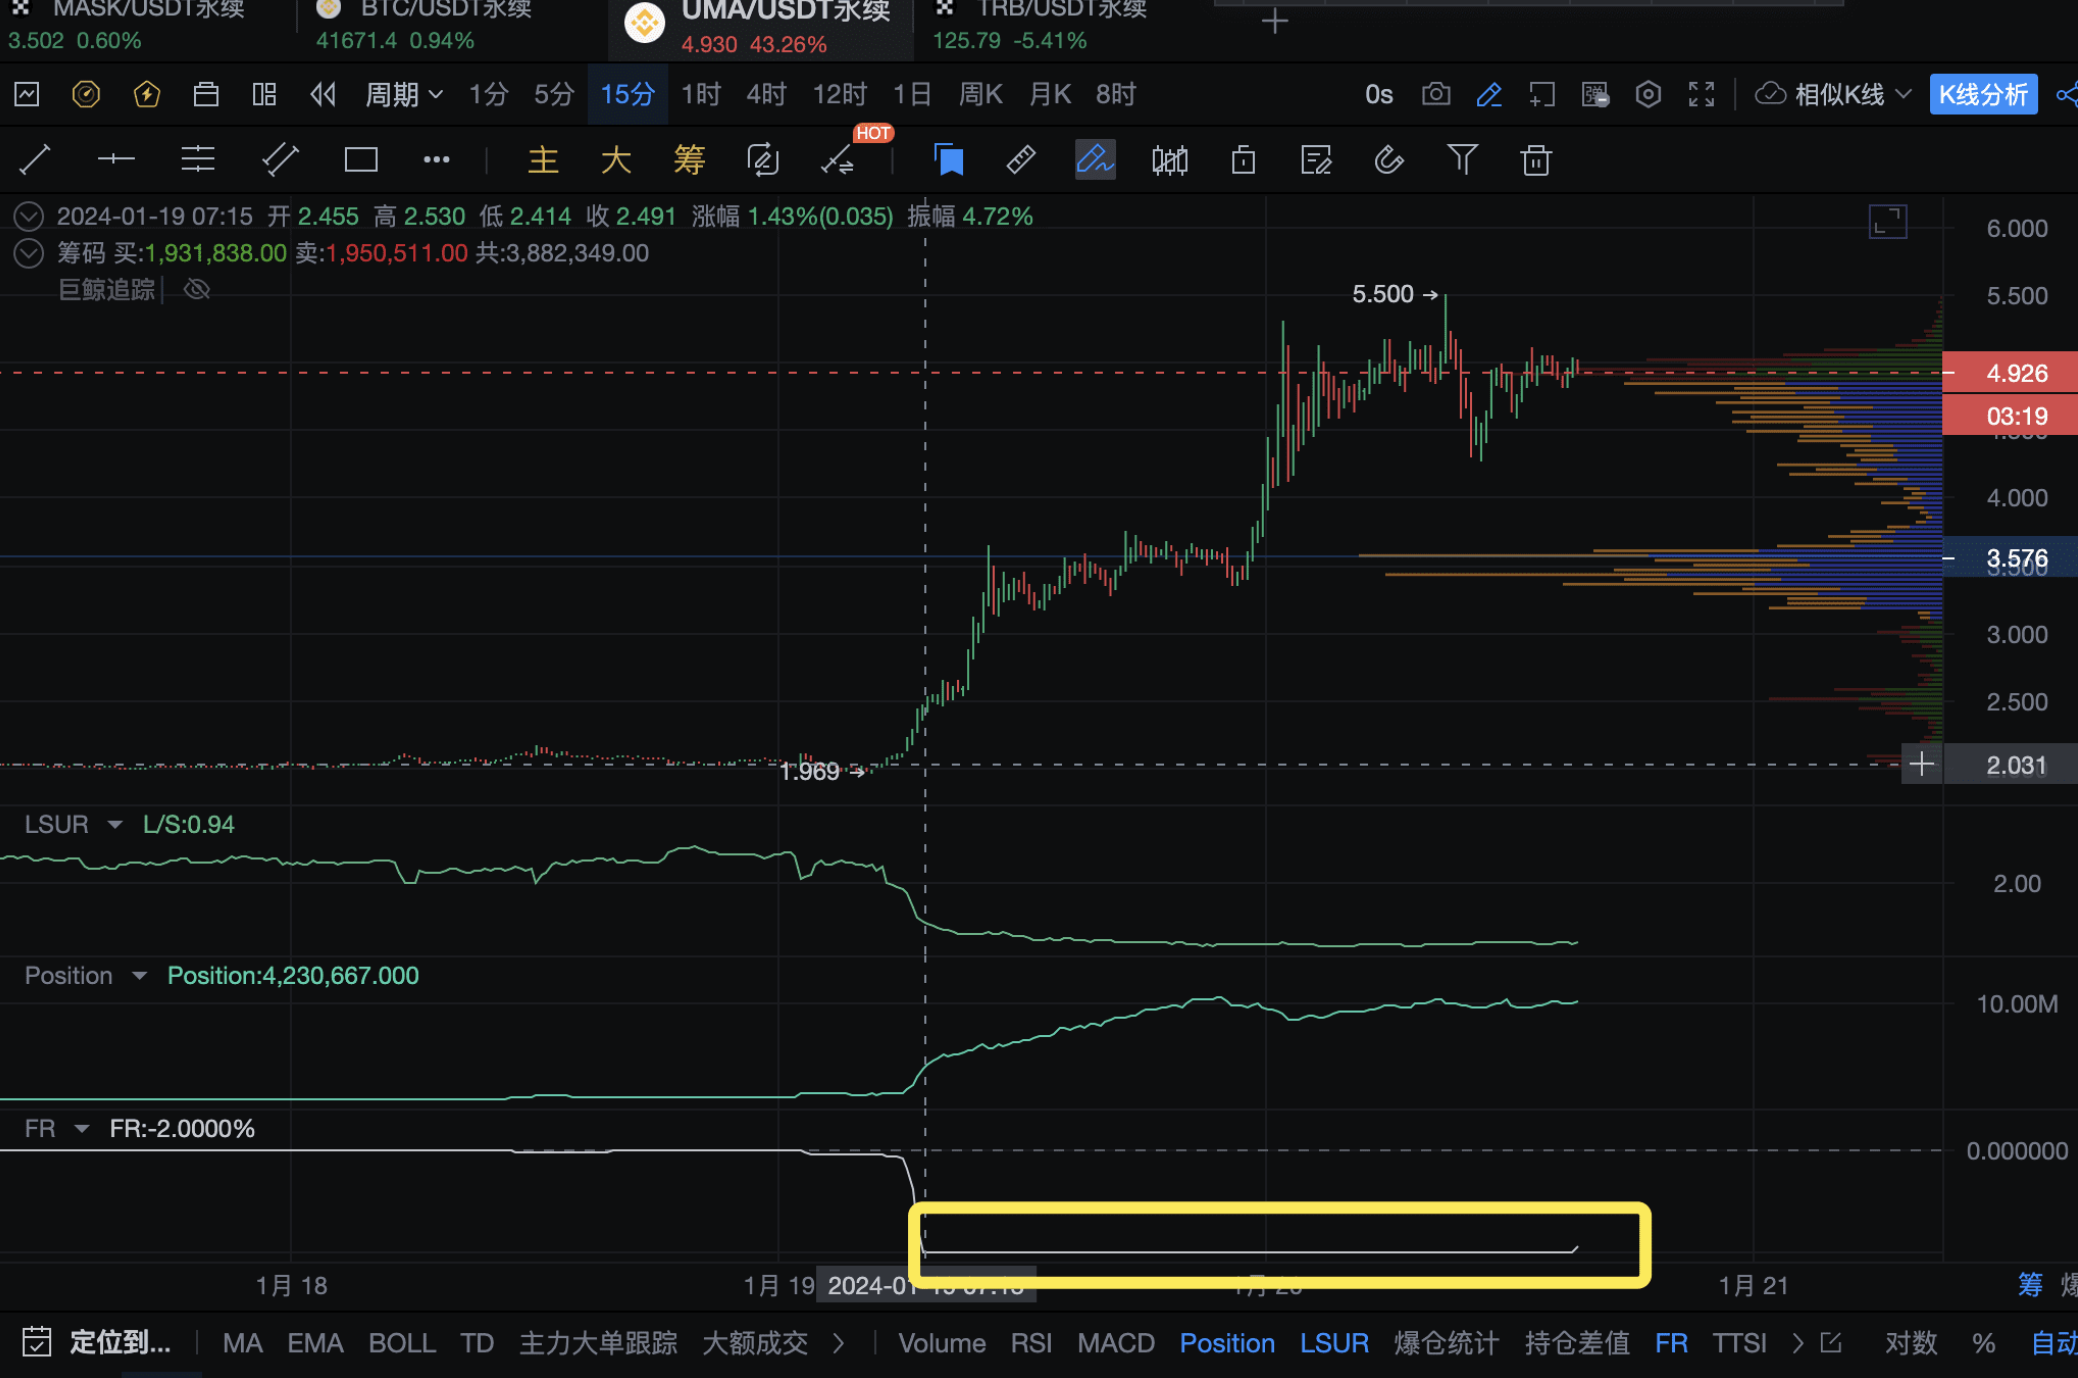Click the K线分析 button
This screenshot has width=2078, height=1378.
click(x=1983, y=94)
